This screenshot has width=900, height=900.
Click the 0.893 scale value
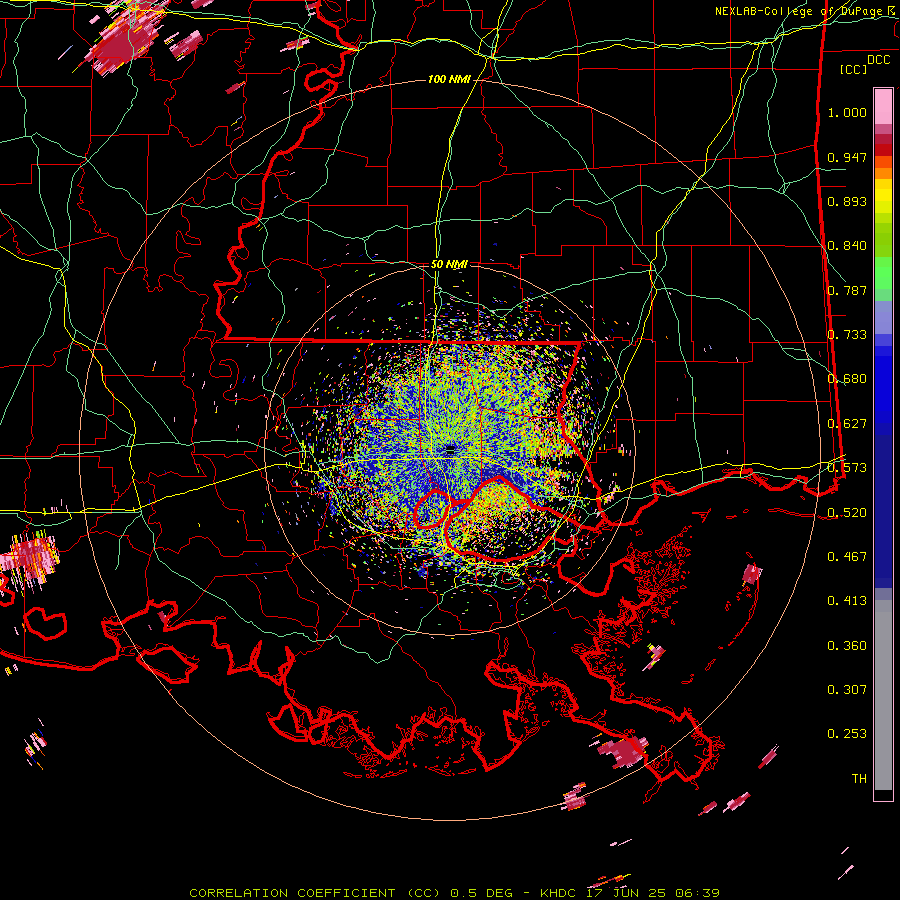(x=847, y=201)
